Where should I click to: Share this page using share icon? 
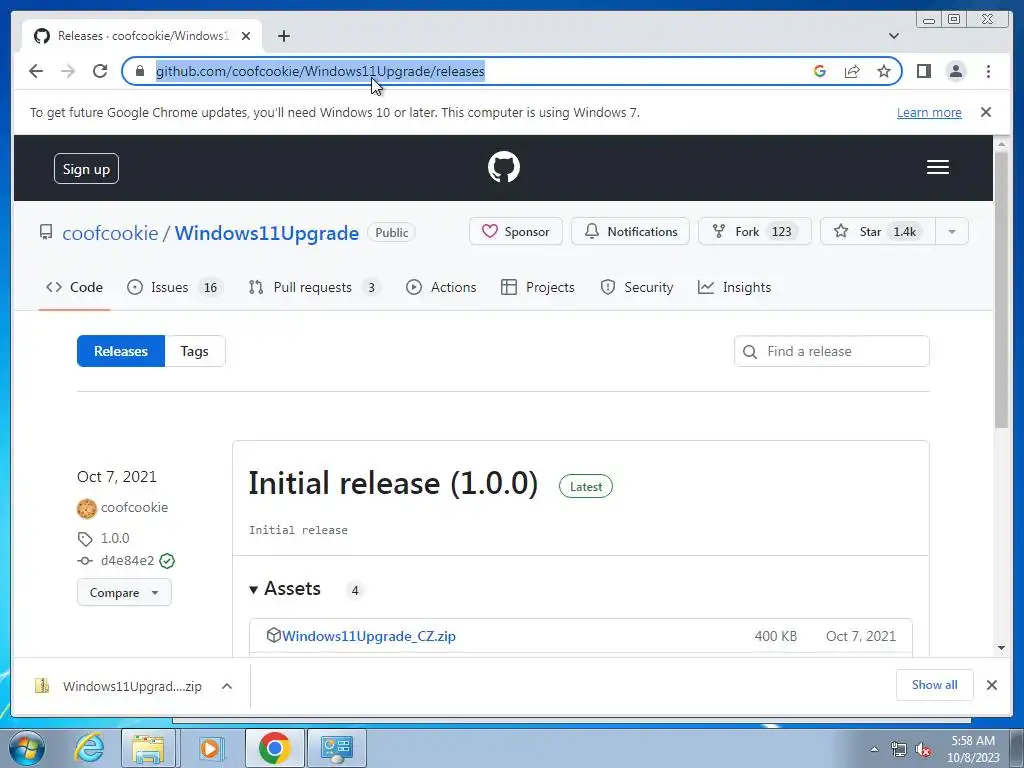[852, 71]
